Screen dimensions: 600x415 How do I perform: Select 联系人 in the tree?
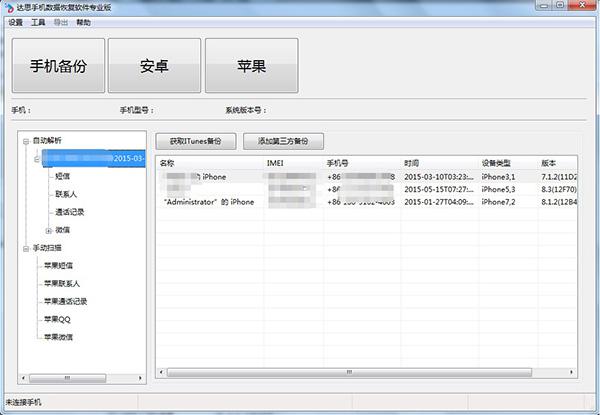click(66, 194)
